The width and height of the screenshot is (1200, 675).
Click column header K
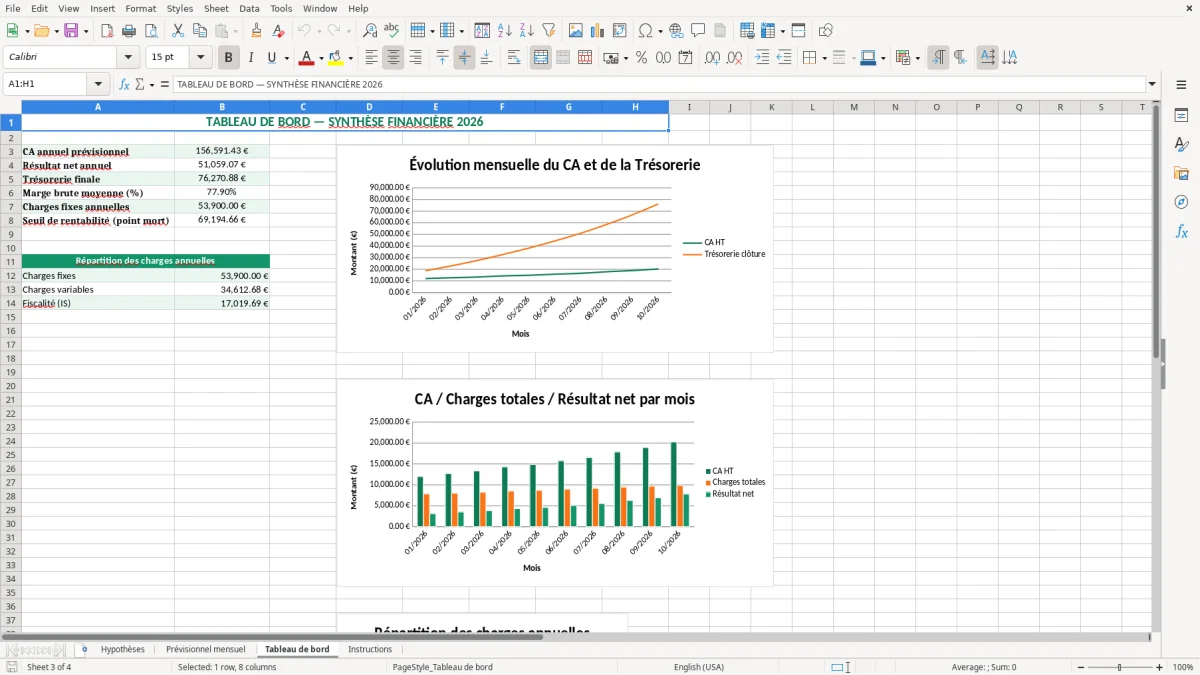[x=771, y=107]
